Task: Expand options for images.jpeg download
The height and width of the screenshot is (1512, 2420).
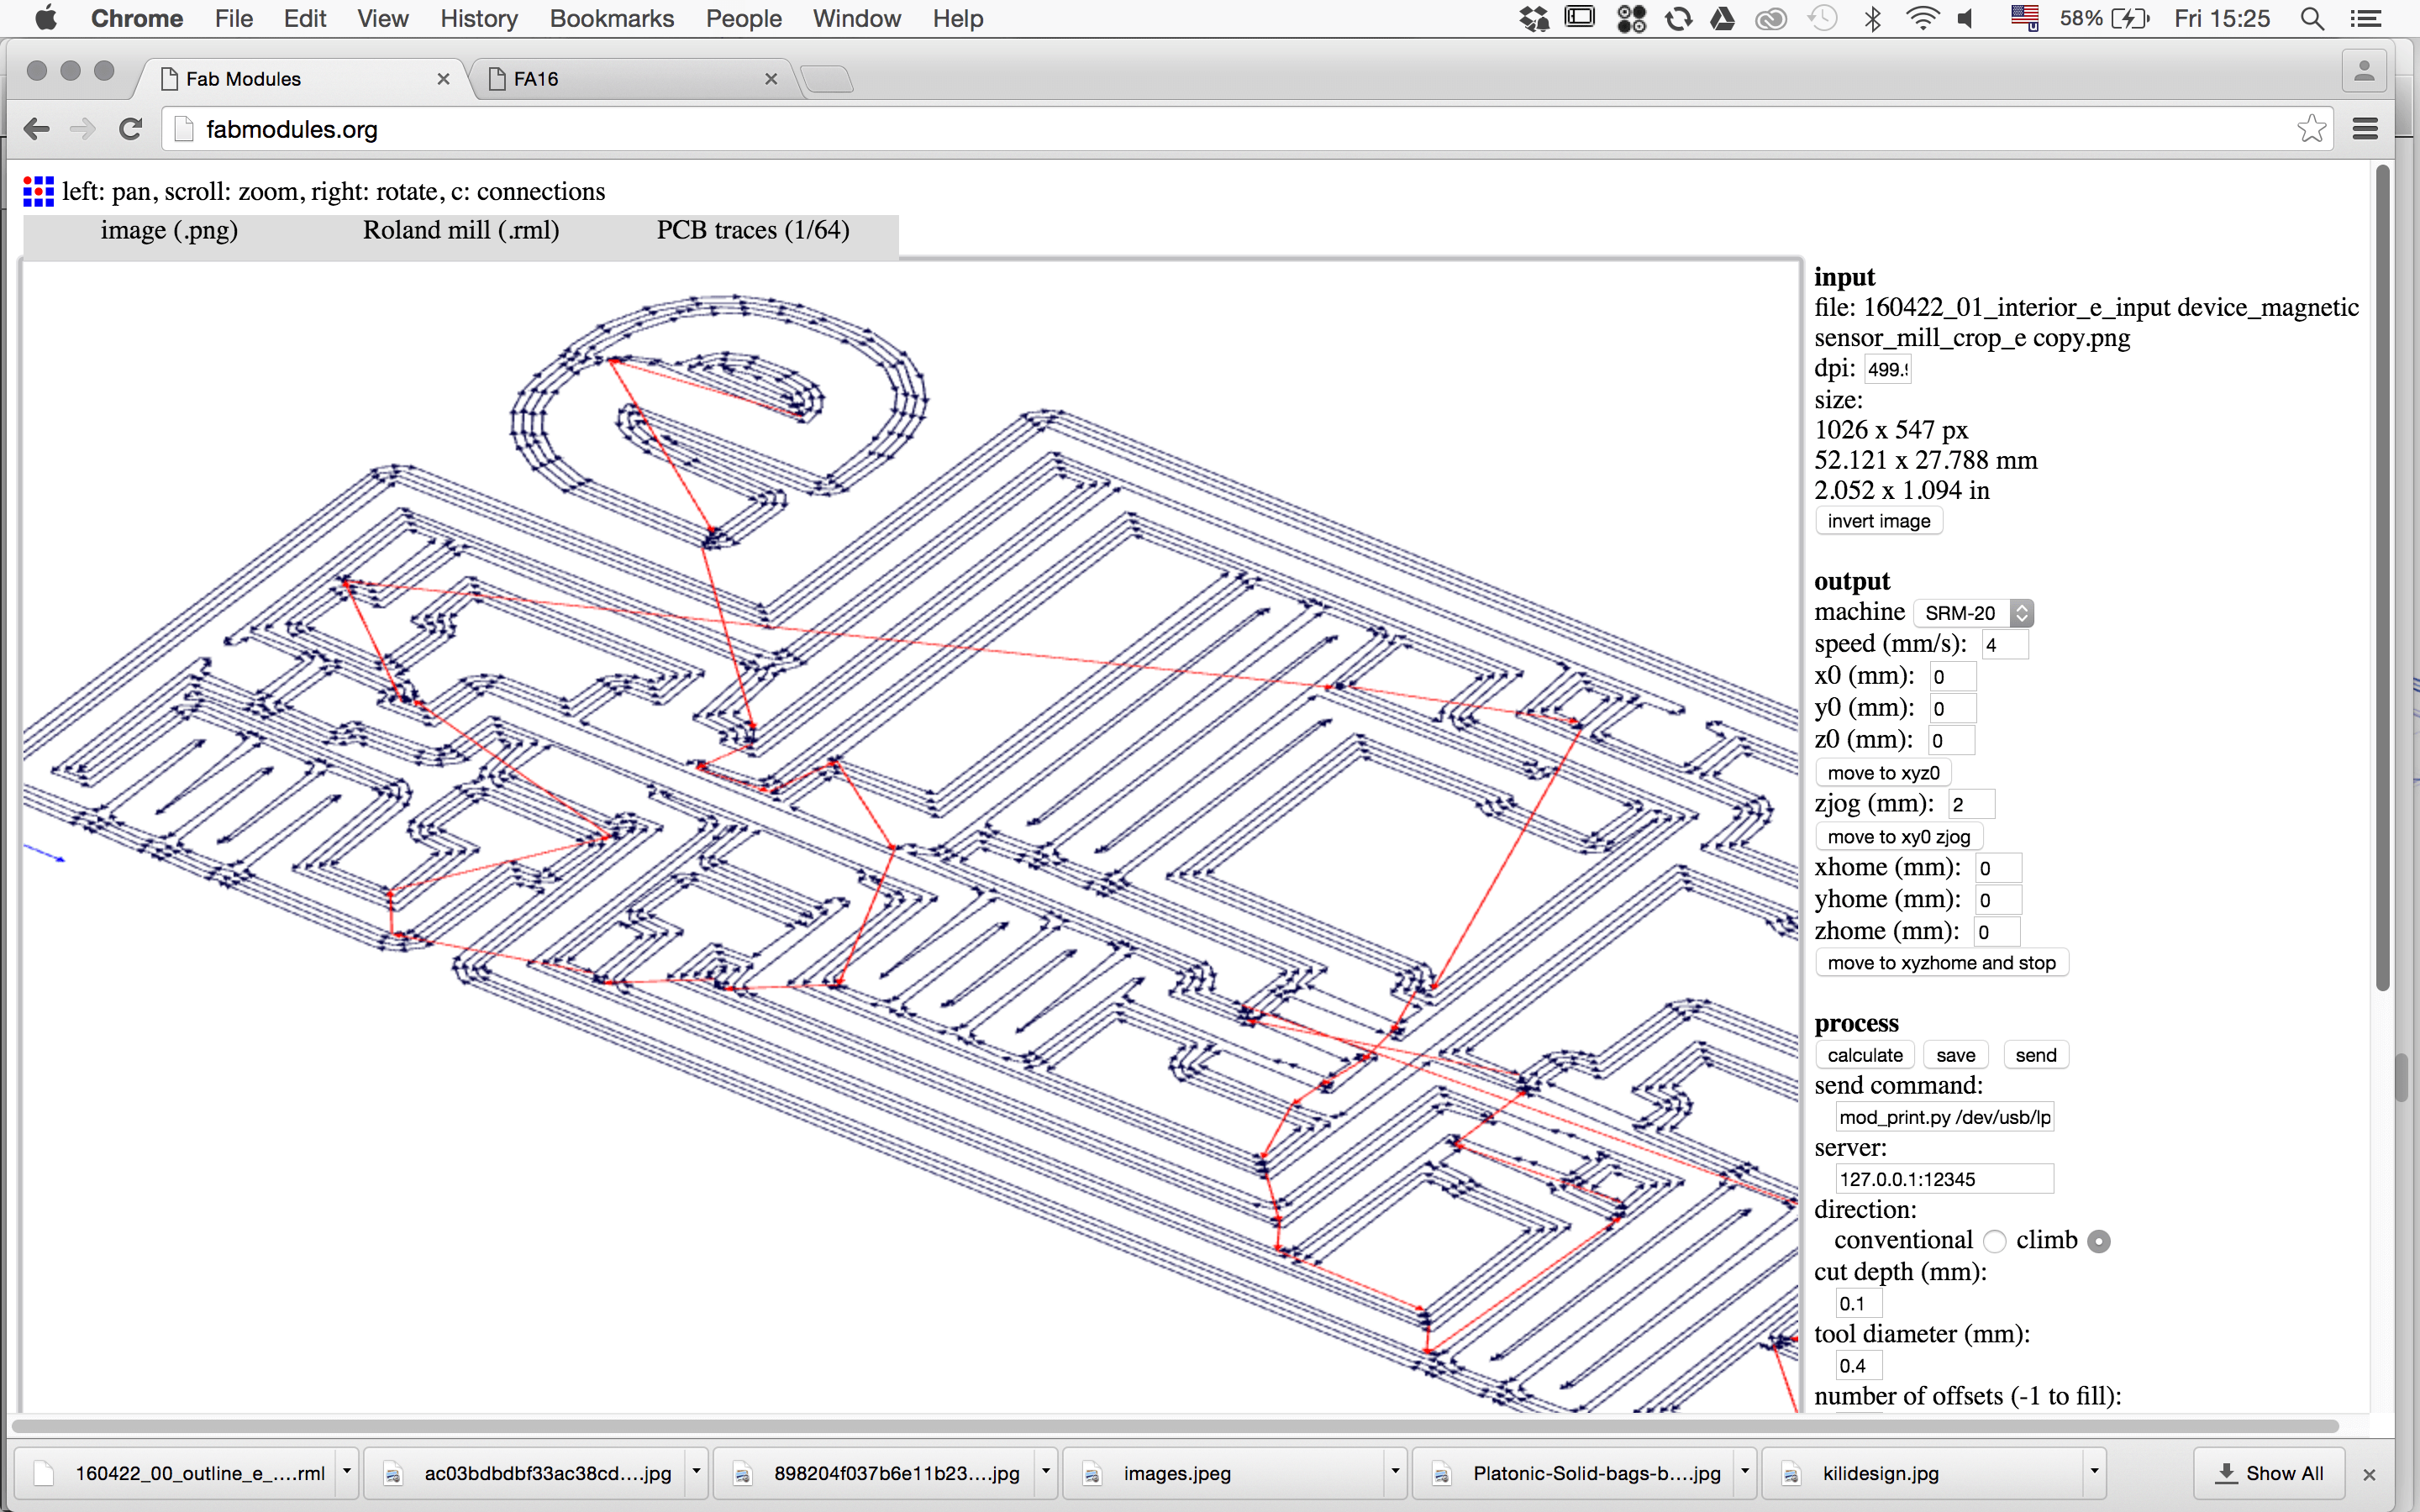Action: pos(1394,1472)
